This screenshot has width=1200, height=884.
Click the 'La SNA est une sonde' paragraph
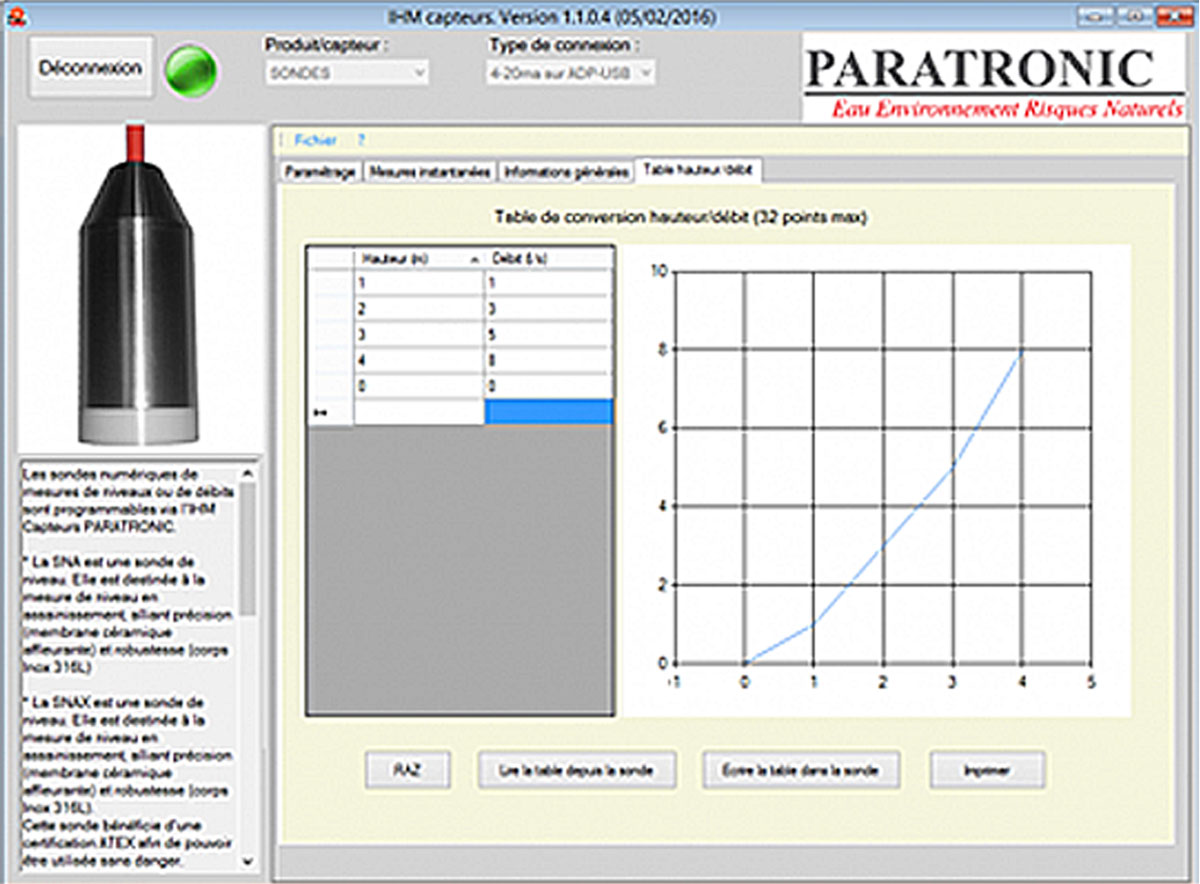pos(129,617)
